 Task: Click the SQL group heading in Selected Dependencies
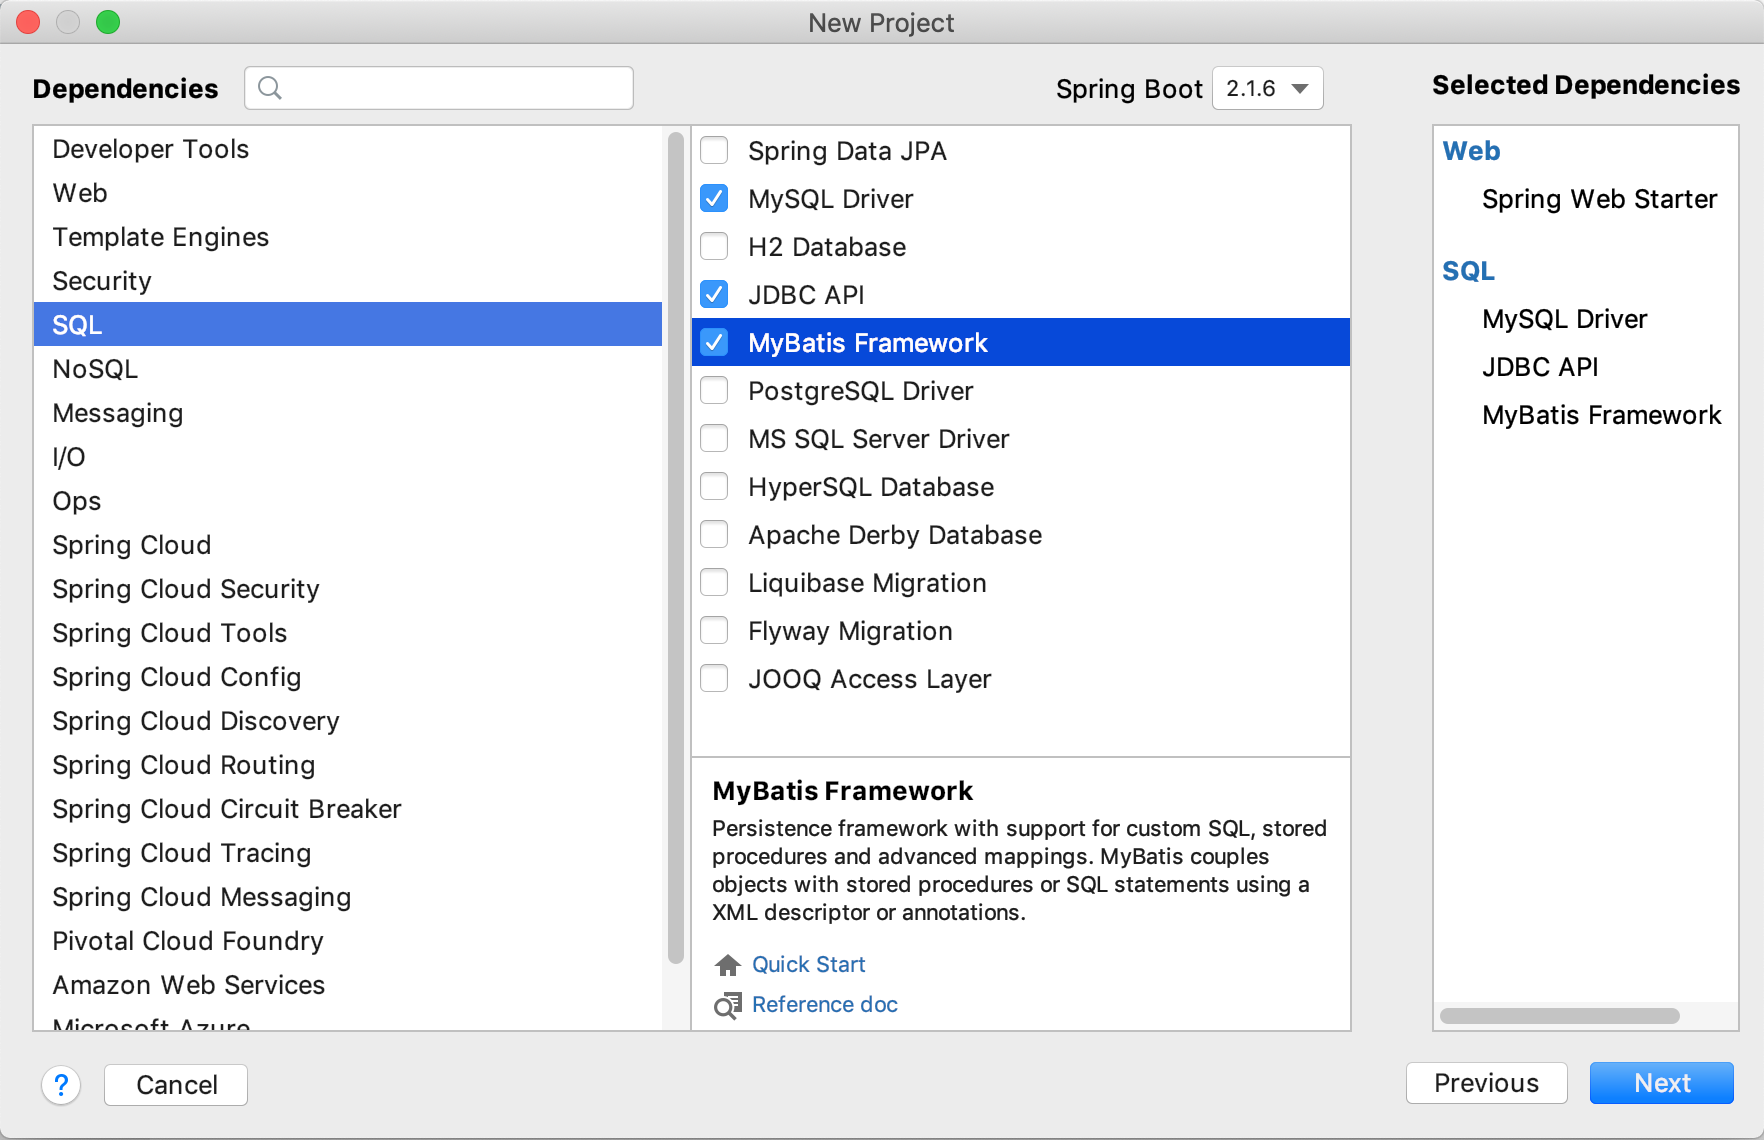click(1468, 271)
